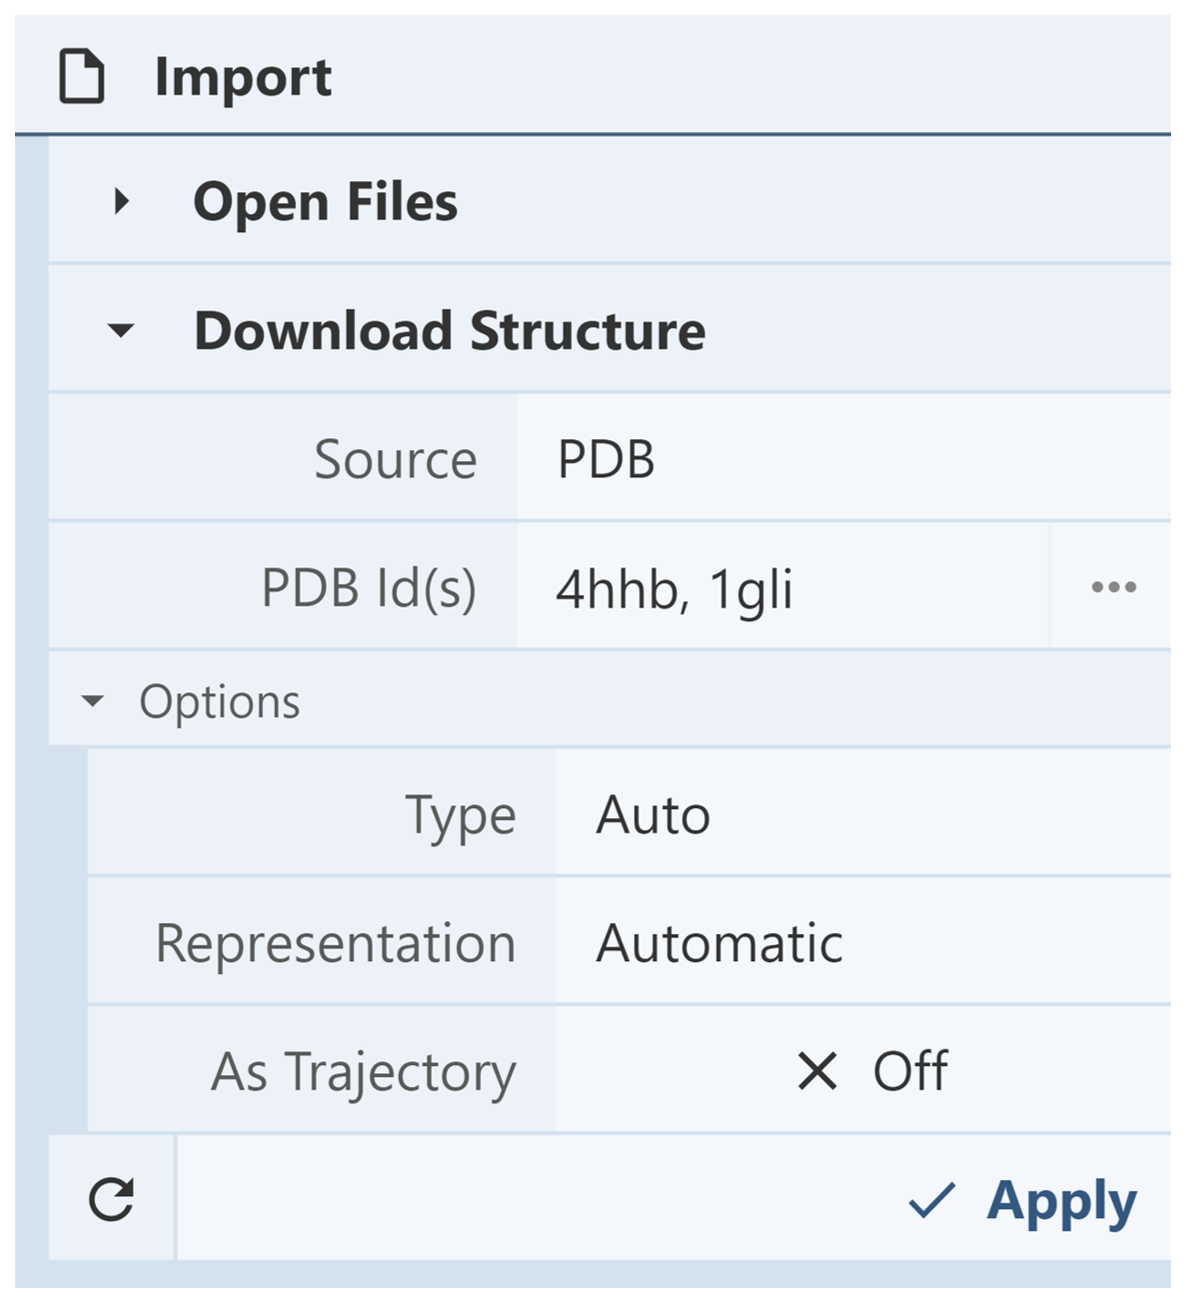Click the X icon beside Off

pyautogui.click(x=817, y=1072)
